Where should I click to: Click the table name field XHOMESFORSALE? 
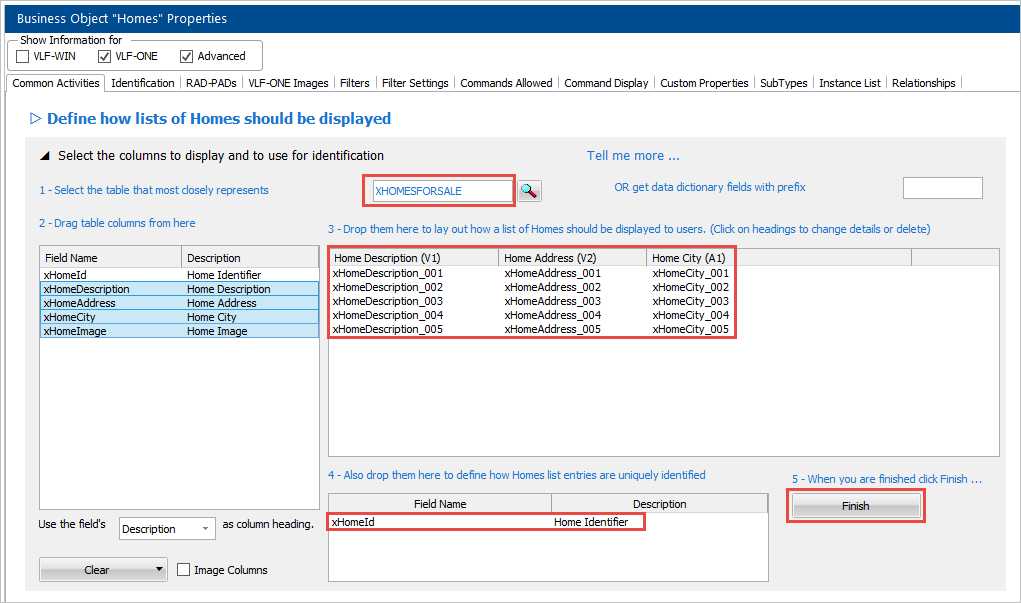pyautogui.click(x=441, y=190)
